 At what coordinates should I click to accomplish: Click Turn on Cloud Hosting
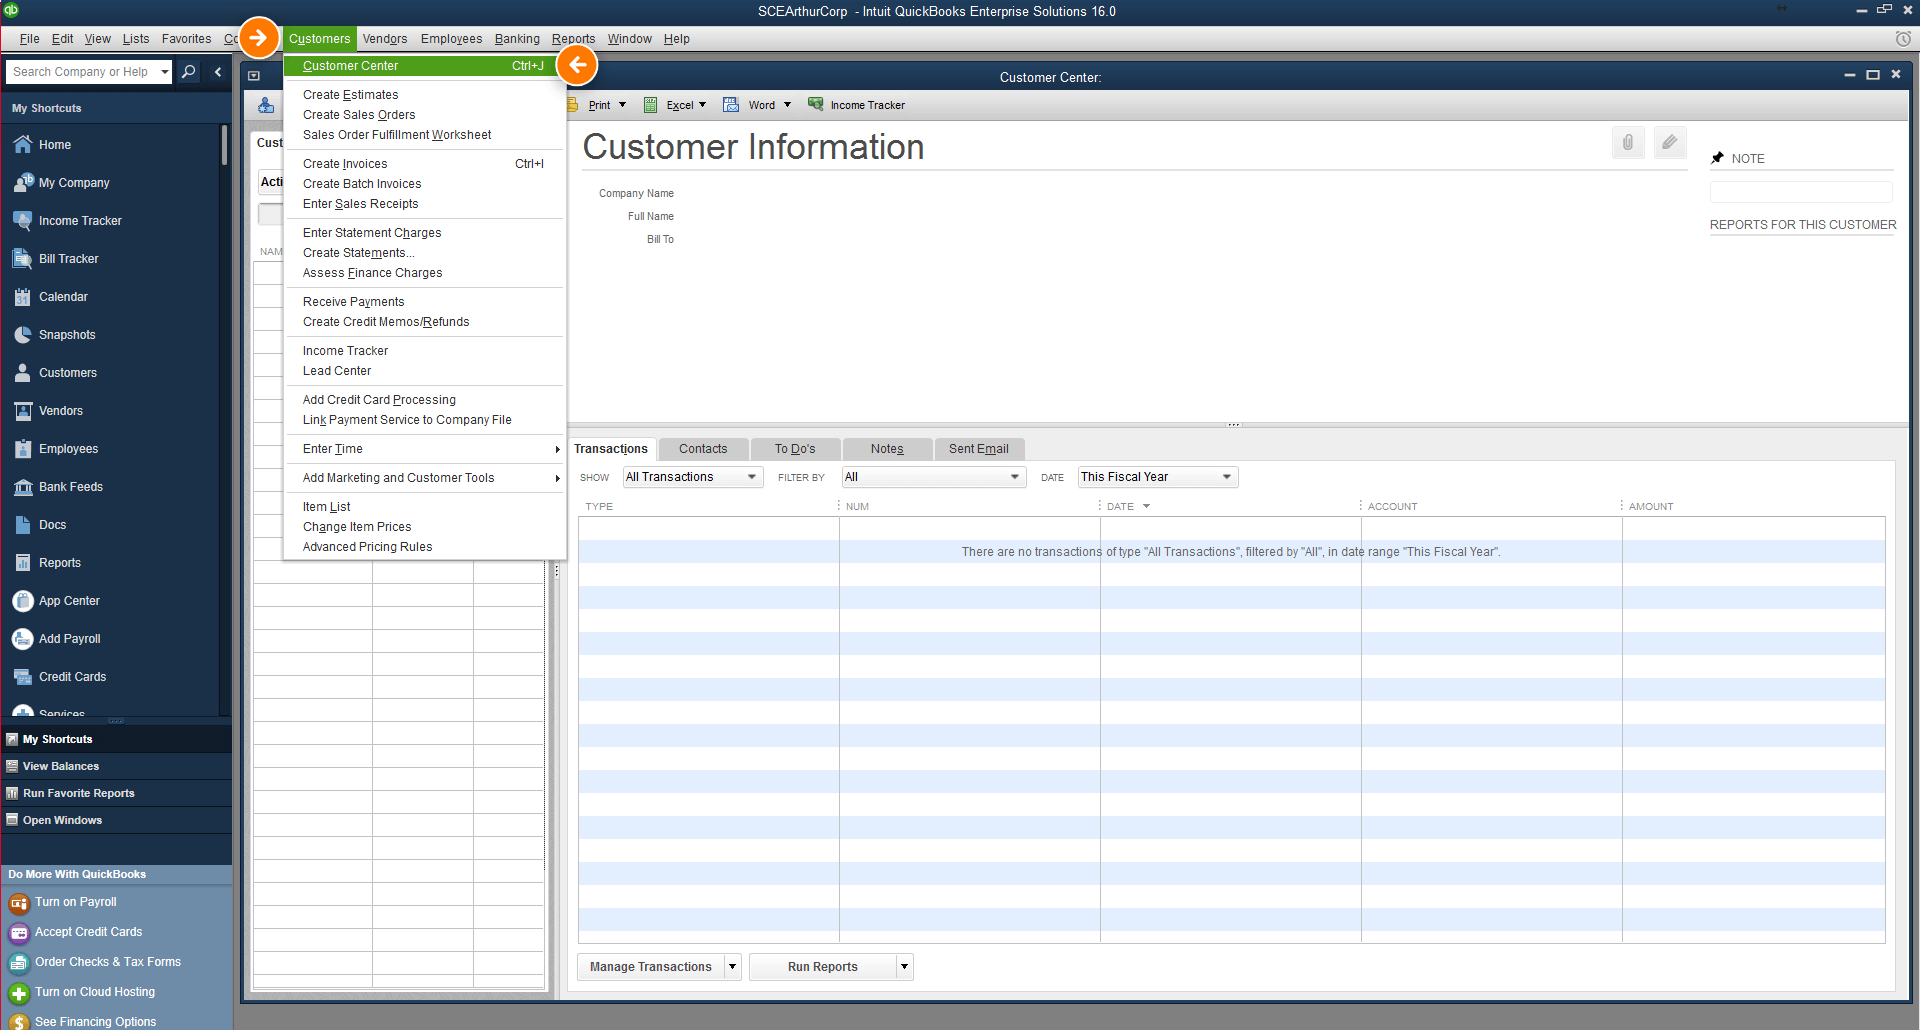point(95,992)
